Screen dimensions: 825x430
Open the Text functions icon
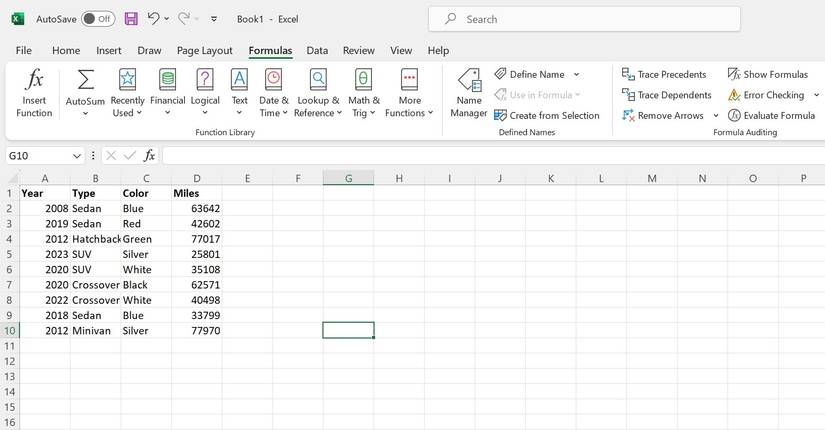pos(239,79)
